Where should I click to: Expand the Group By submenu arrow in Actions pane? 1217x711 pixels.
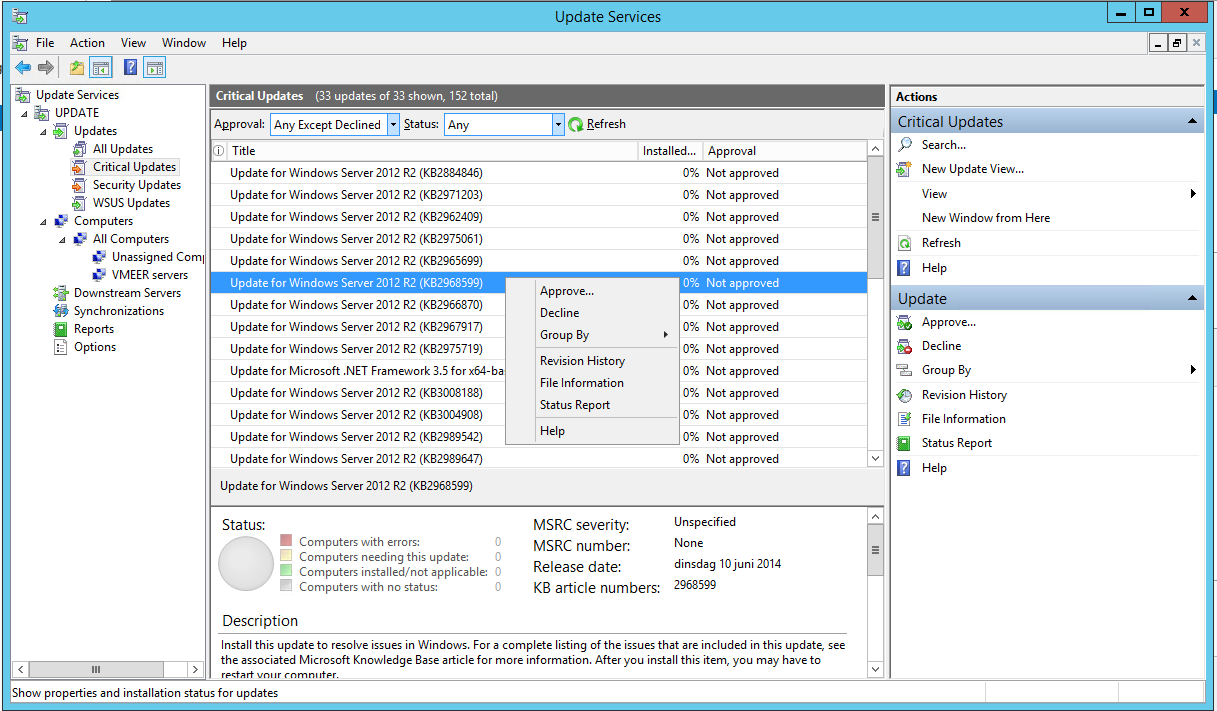point(1193,370)
